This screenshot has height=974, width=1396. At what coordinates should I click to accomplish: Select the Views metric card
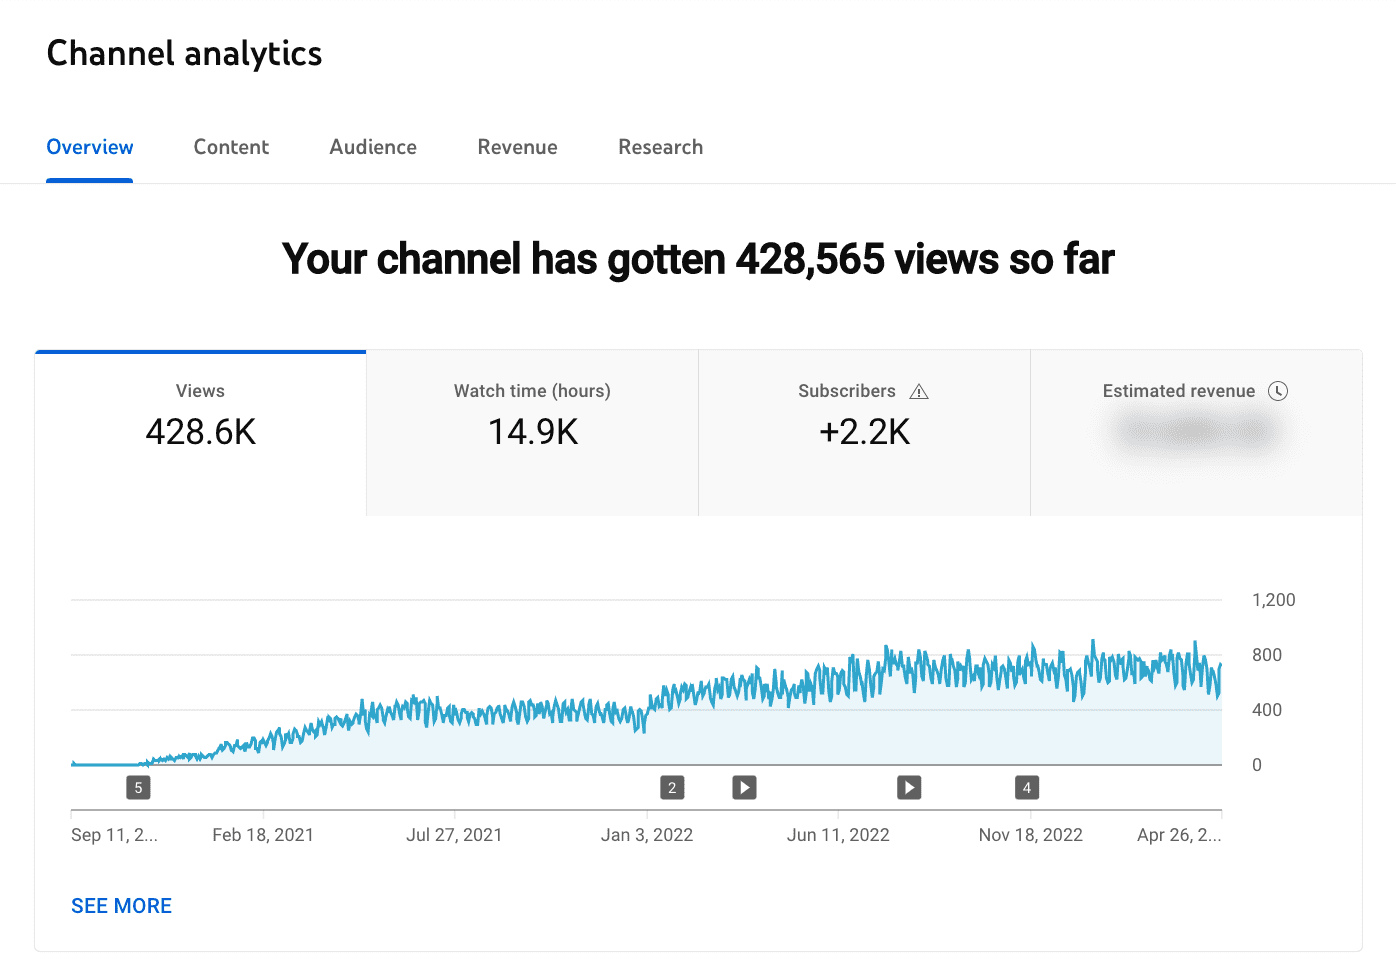click(200, 430)
